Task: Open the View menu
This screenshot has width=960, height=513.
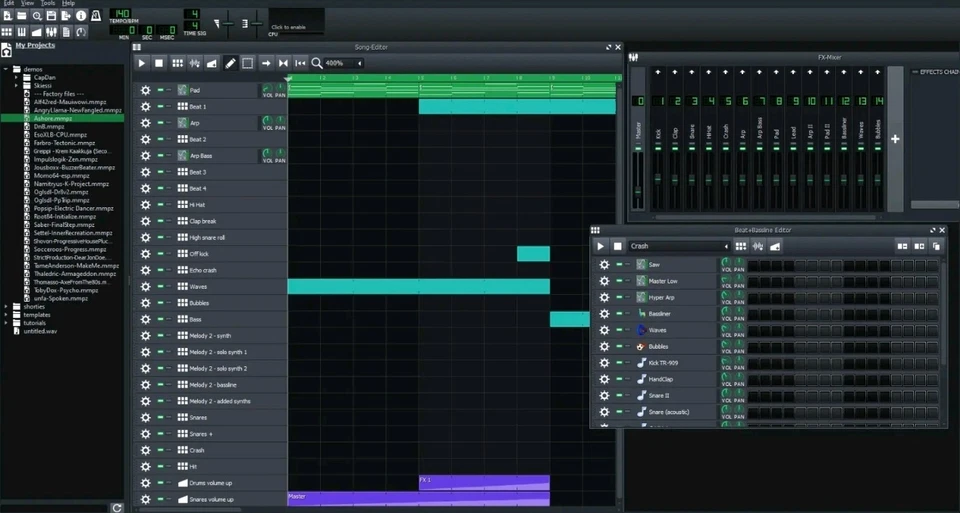Action: (28, 3)
